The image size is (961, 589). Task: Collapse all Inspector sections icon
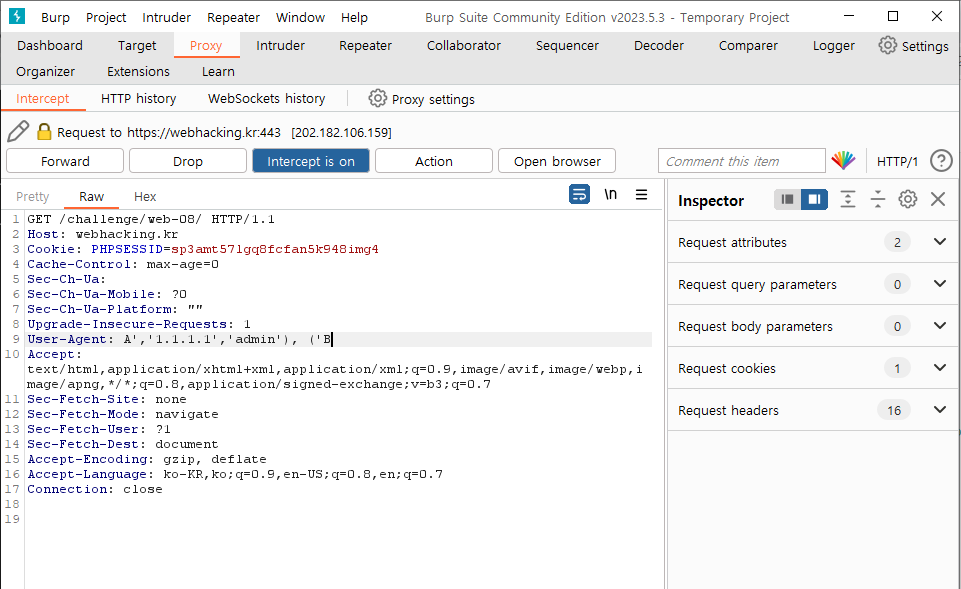(878, 199)
